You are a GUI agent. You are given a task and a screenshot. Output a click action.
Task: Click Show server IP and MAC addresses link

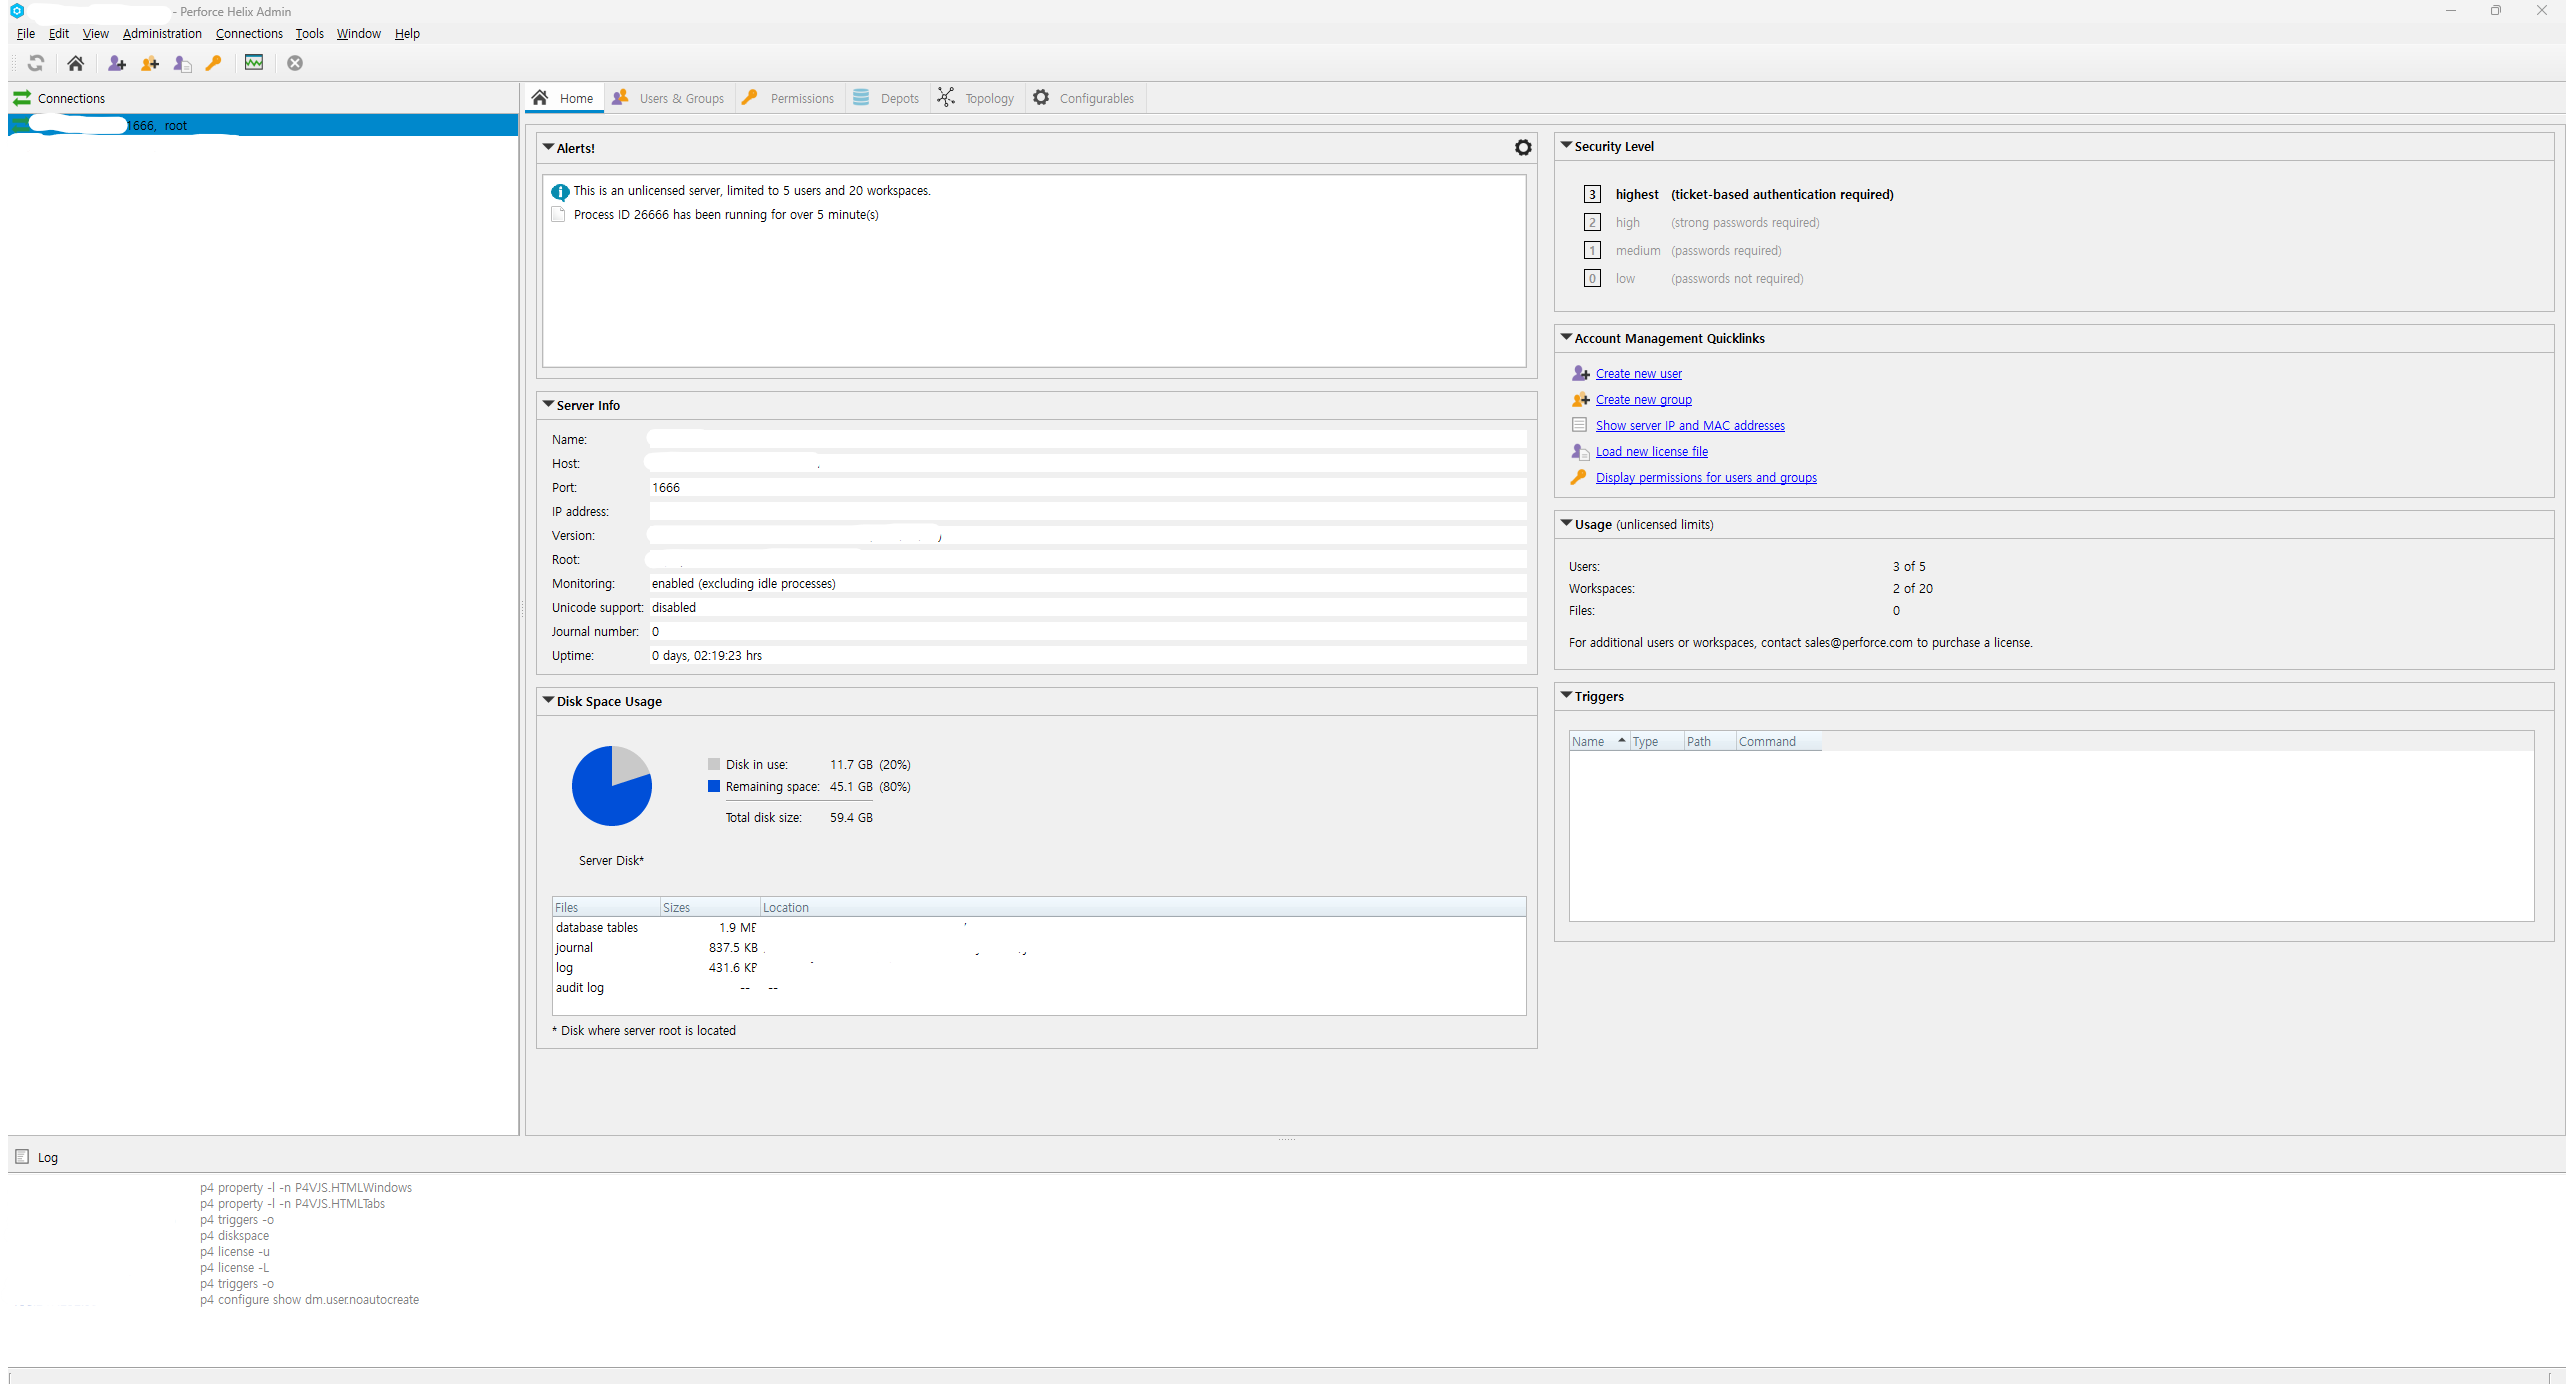click(1689, 425)
